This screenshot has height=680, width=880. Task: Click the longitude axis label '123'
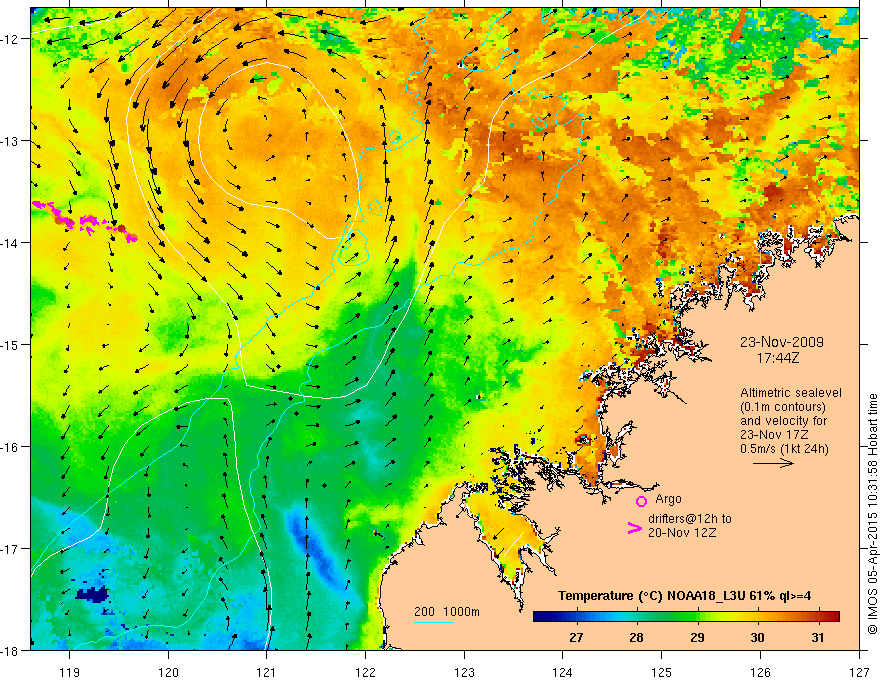click(464, 672)
